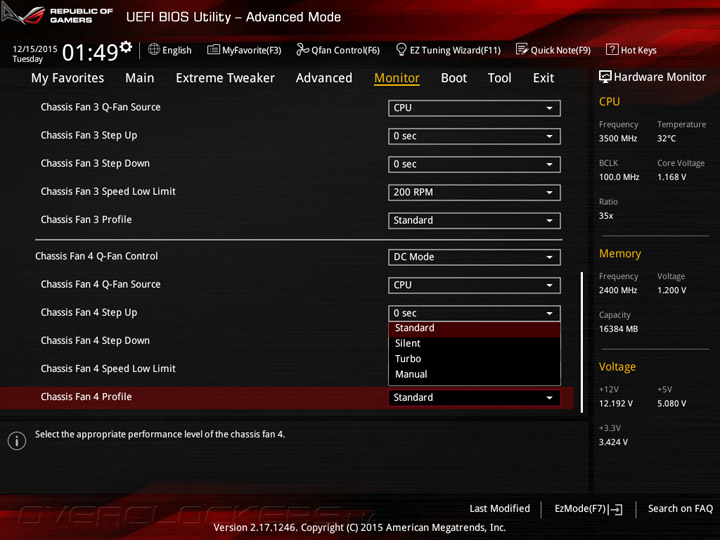Open Chassis Fan 3 Speed Low Limit dropdown
720x540 pixels.
[x=474, y=192]
